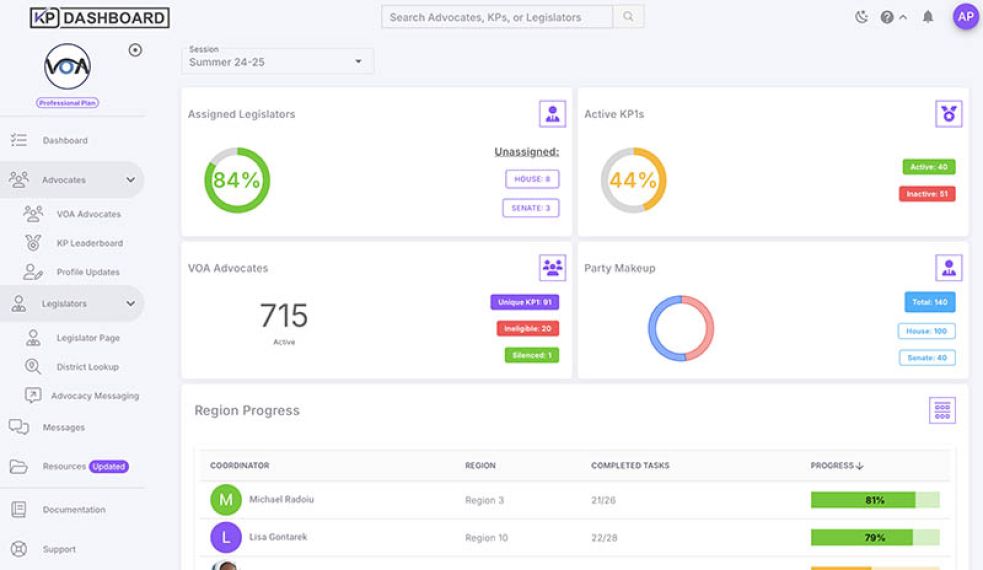Open the AP user avatar menu
The height and width of the screenshot is (570, 983).
(965, 17)
